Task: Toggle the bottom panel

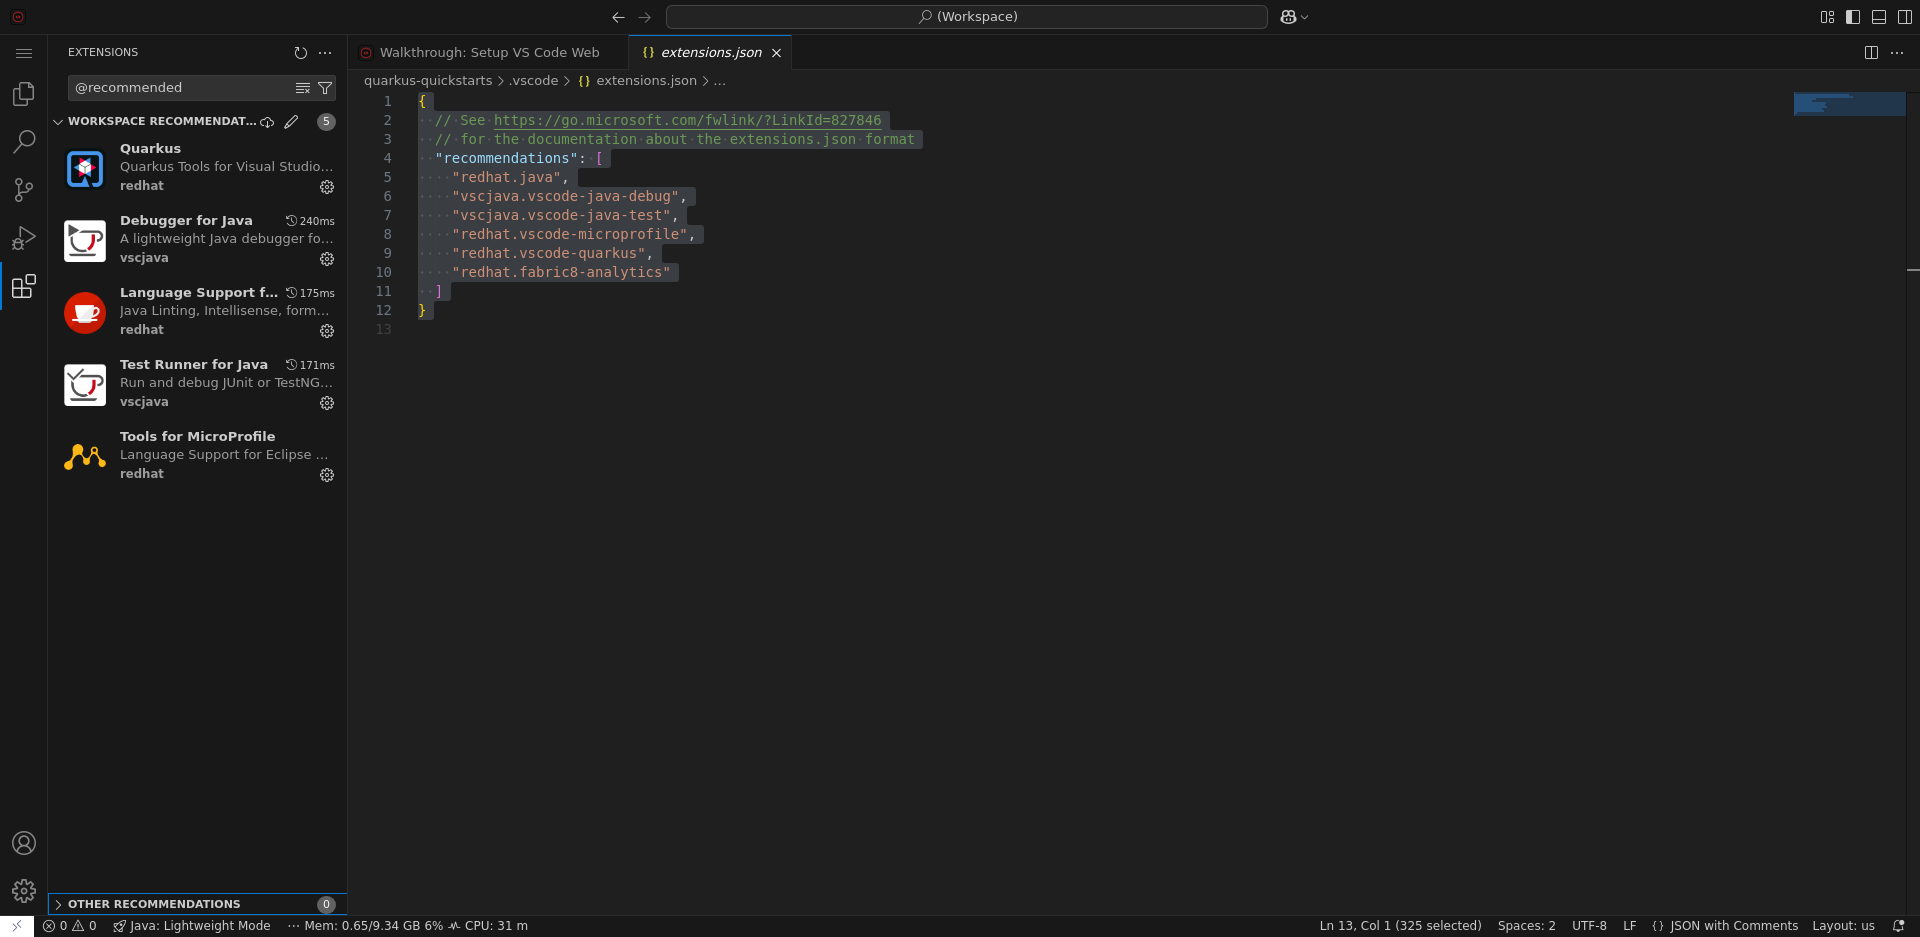Action: (x=1879, y=17)
